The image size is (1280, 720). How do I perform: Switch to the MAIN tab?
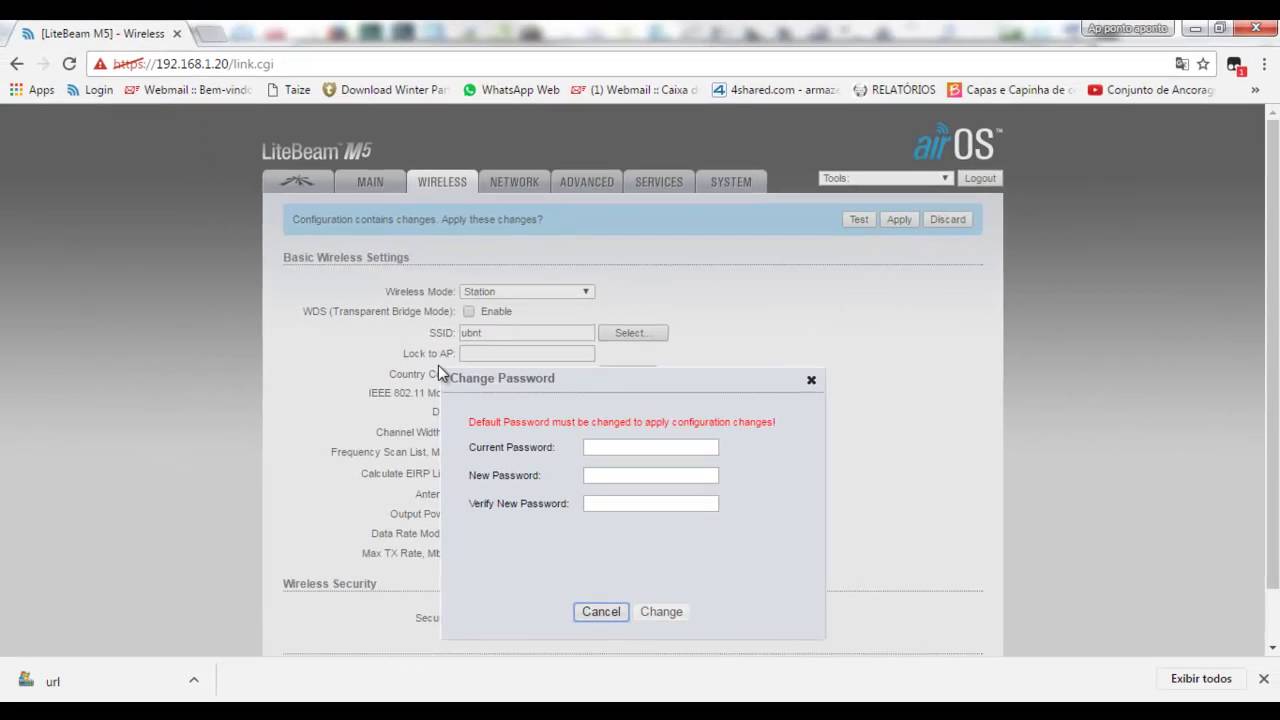pos(370,182)
